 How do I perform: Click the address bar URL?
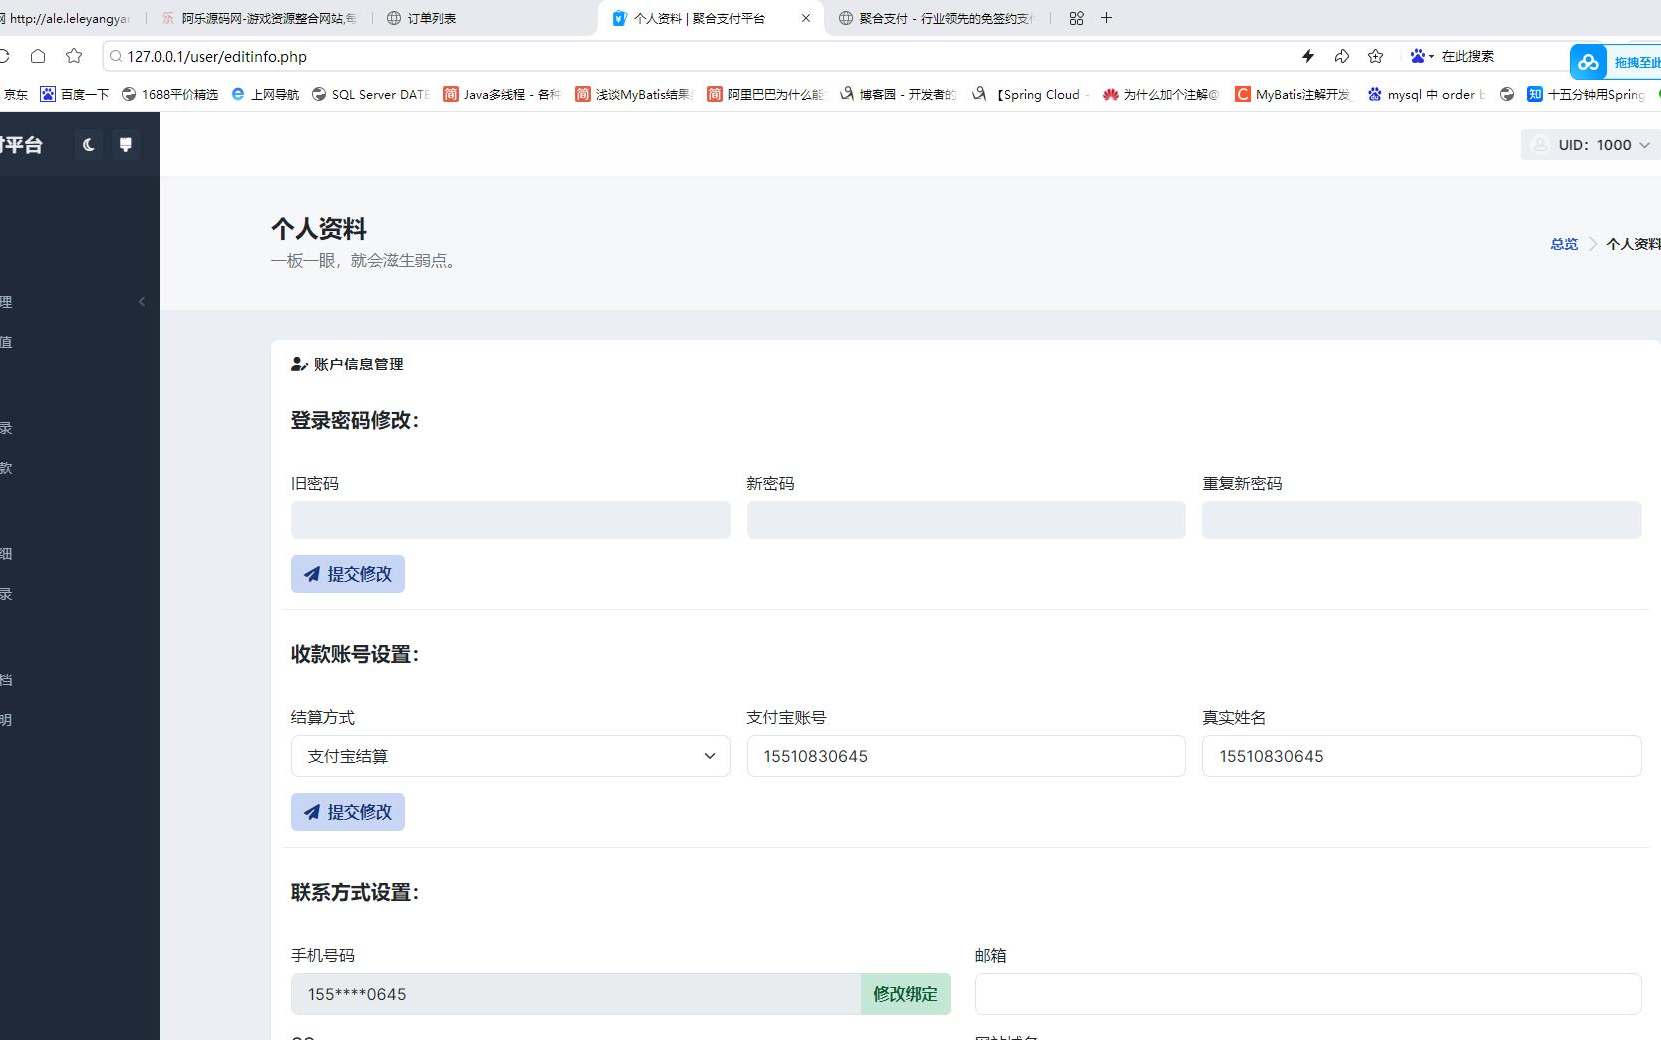(x=217, y=57)
